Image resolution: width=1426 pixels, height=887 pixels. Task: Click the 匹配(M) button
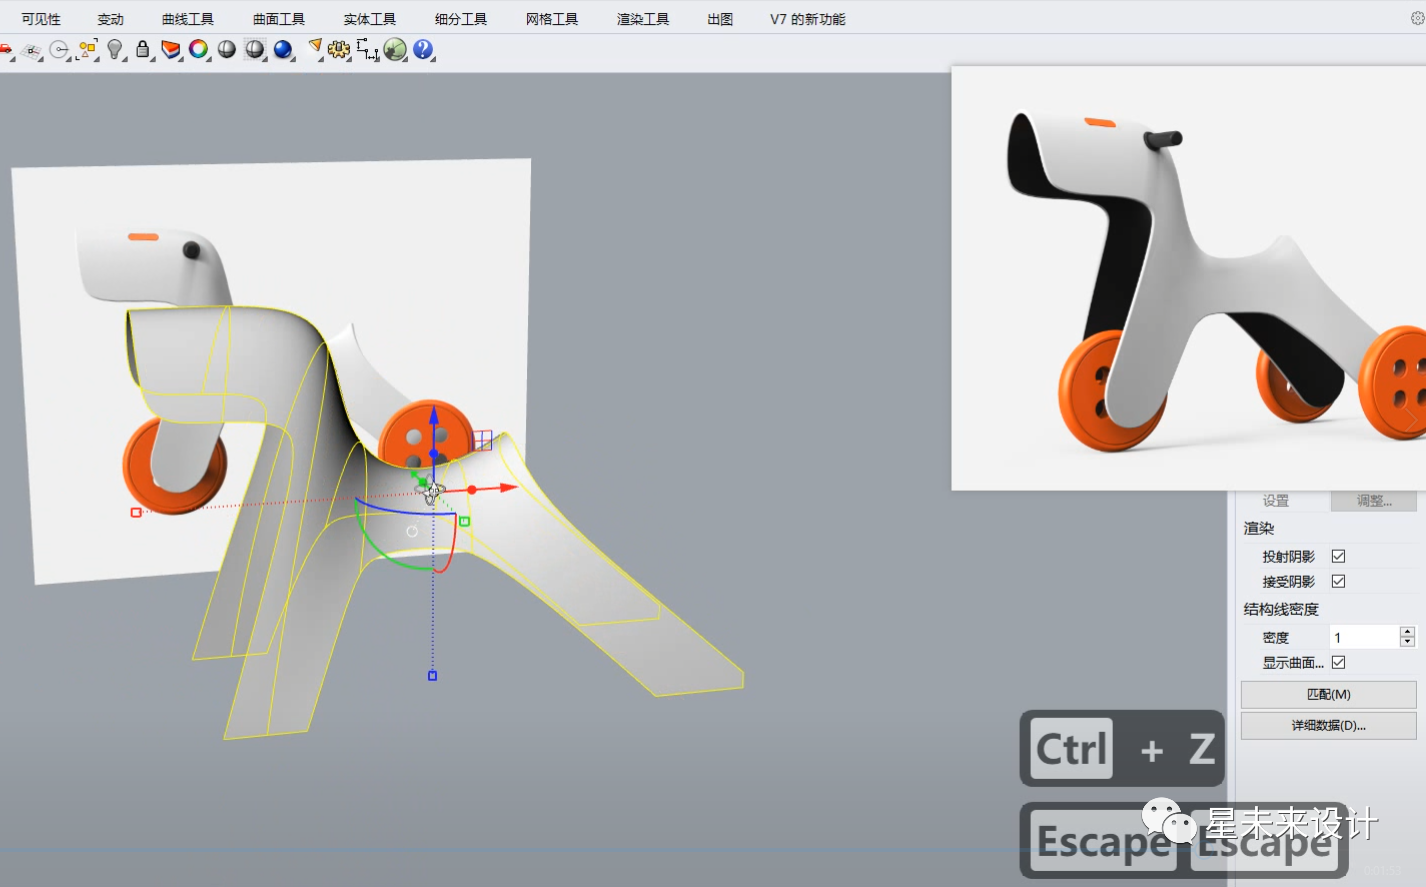(1328, 694)
